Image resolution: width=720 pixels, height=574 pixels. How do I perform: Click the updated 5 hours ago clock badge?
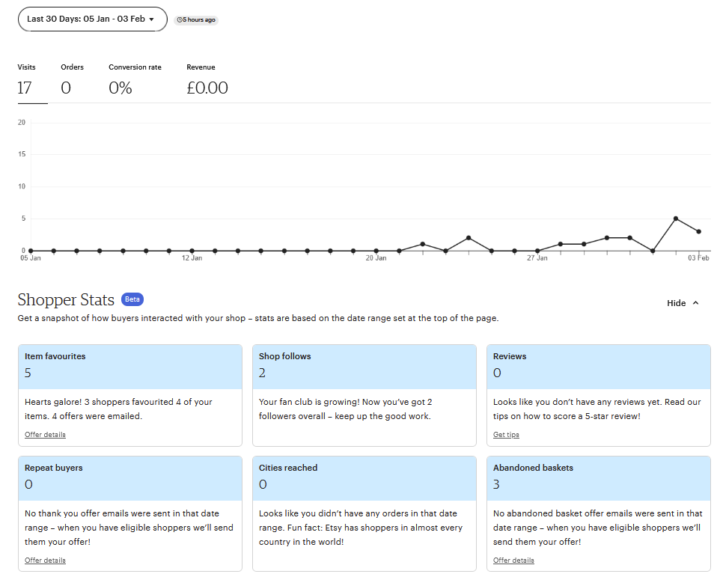[x=196, y=20]
